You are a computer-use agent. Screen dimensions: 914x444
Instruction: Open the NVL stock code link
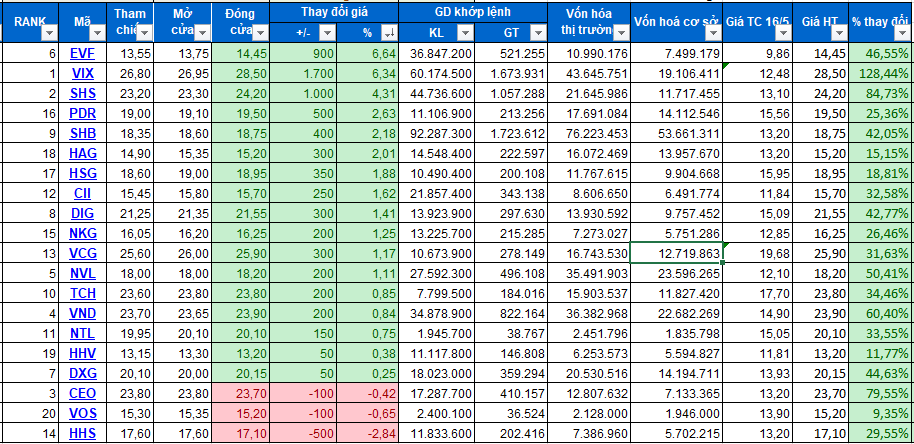click(x=82, y=273)
